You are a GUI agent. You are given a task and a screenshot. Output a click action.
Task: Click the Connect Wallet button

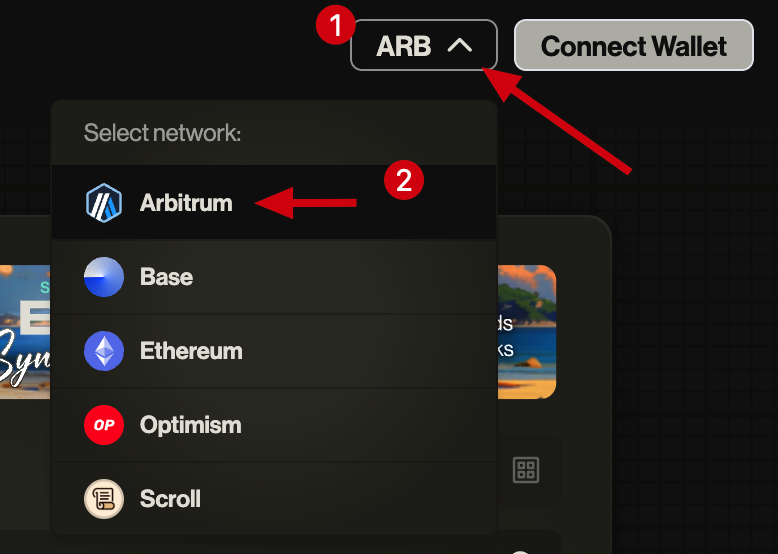[634, 45]
